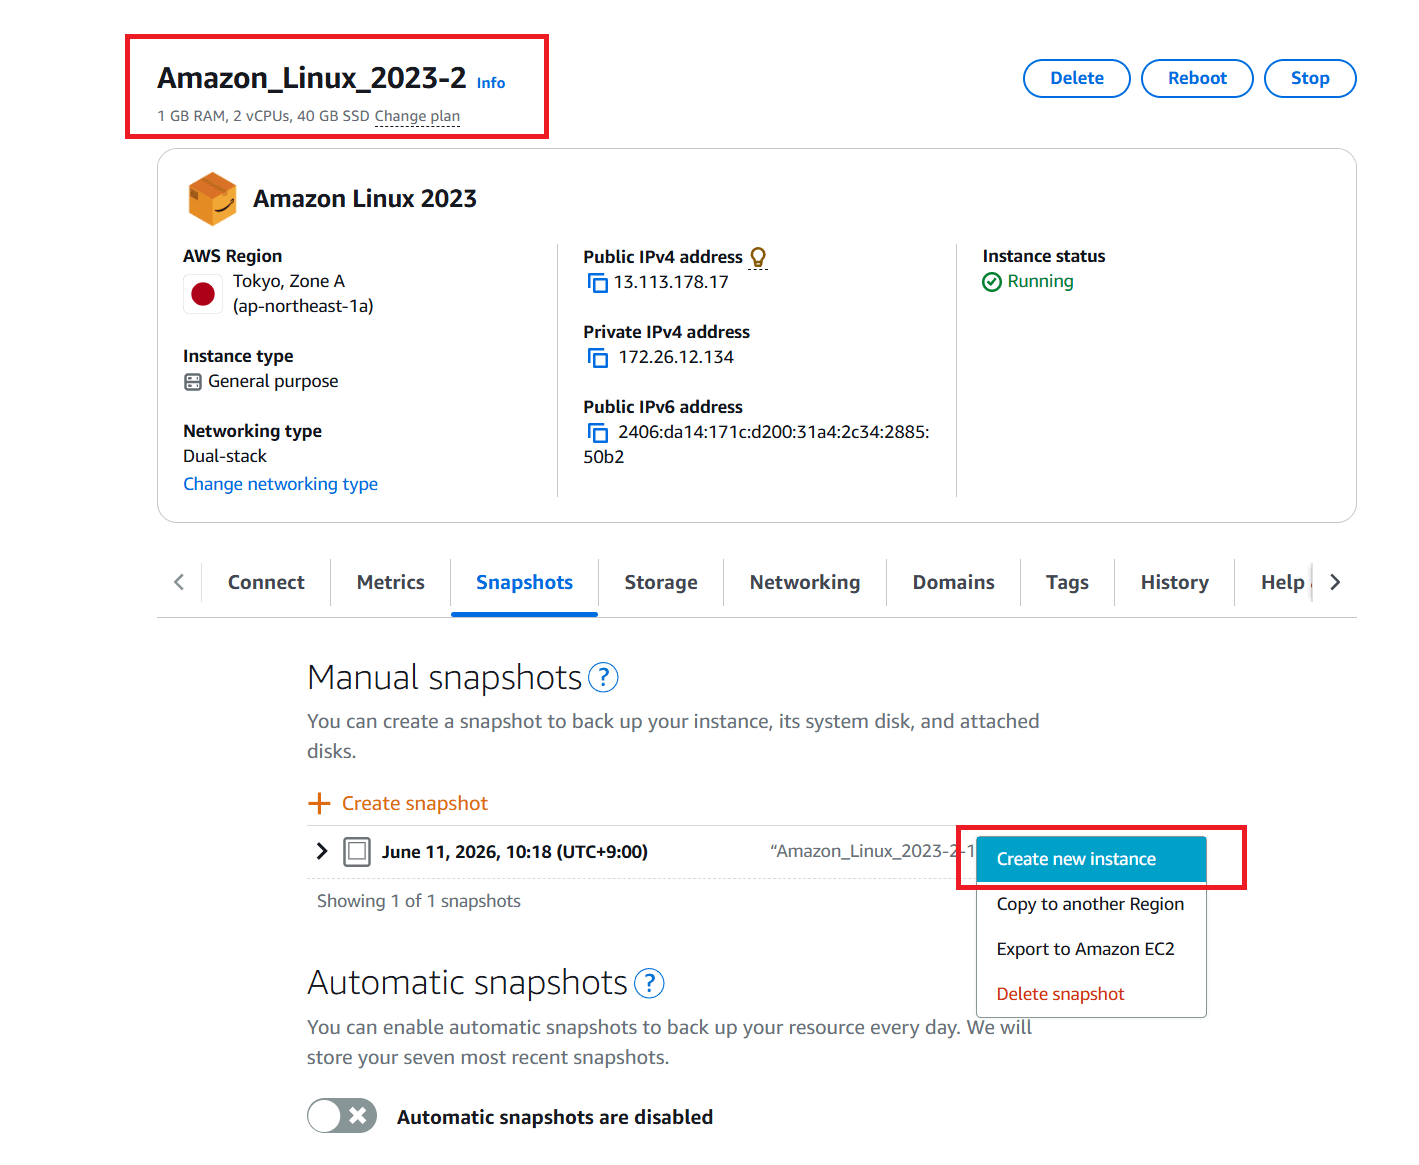
Task: Click the Dual-stack networking type value
Action: pyautogui.click(x=225, y=456)
